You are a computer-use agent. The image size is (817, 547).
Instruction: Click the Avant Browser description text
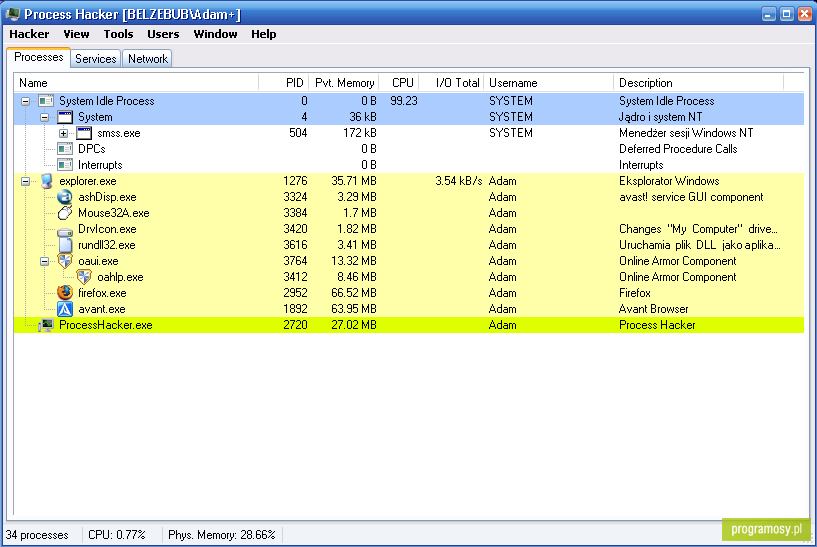[653, 309]
